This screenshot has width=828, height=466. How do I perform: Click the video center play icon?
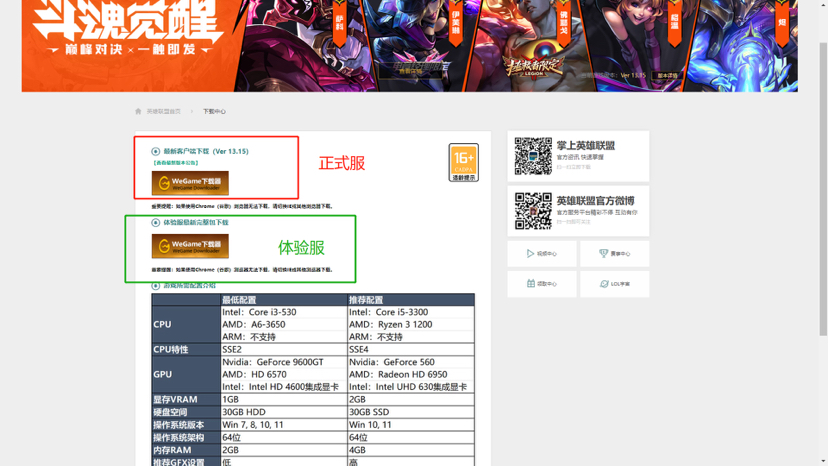click(x=530, y=254)
